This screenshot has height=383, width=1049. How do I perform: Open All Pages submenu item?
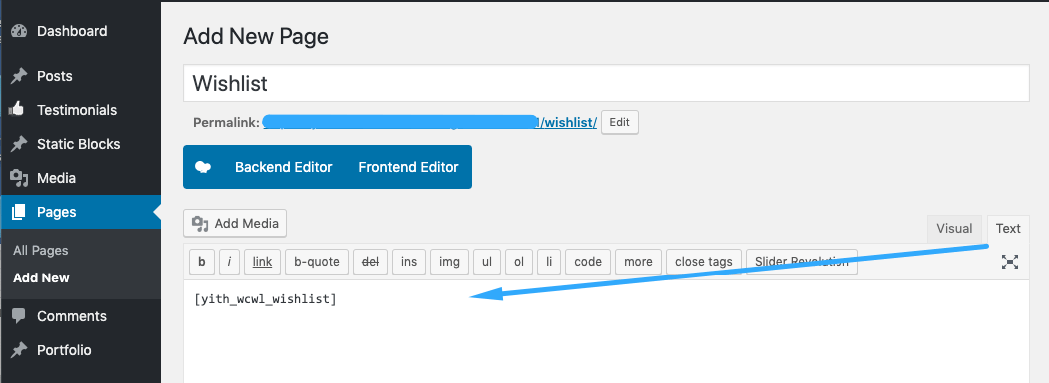coord(41,250)
